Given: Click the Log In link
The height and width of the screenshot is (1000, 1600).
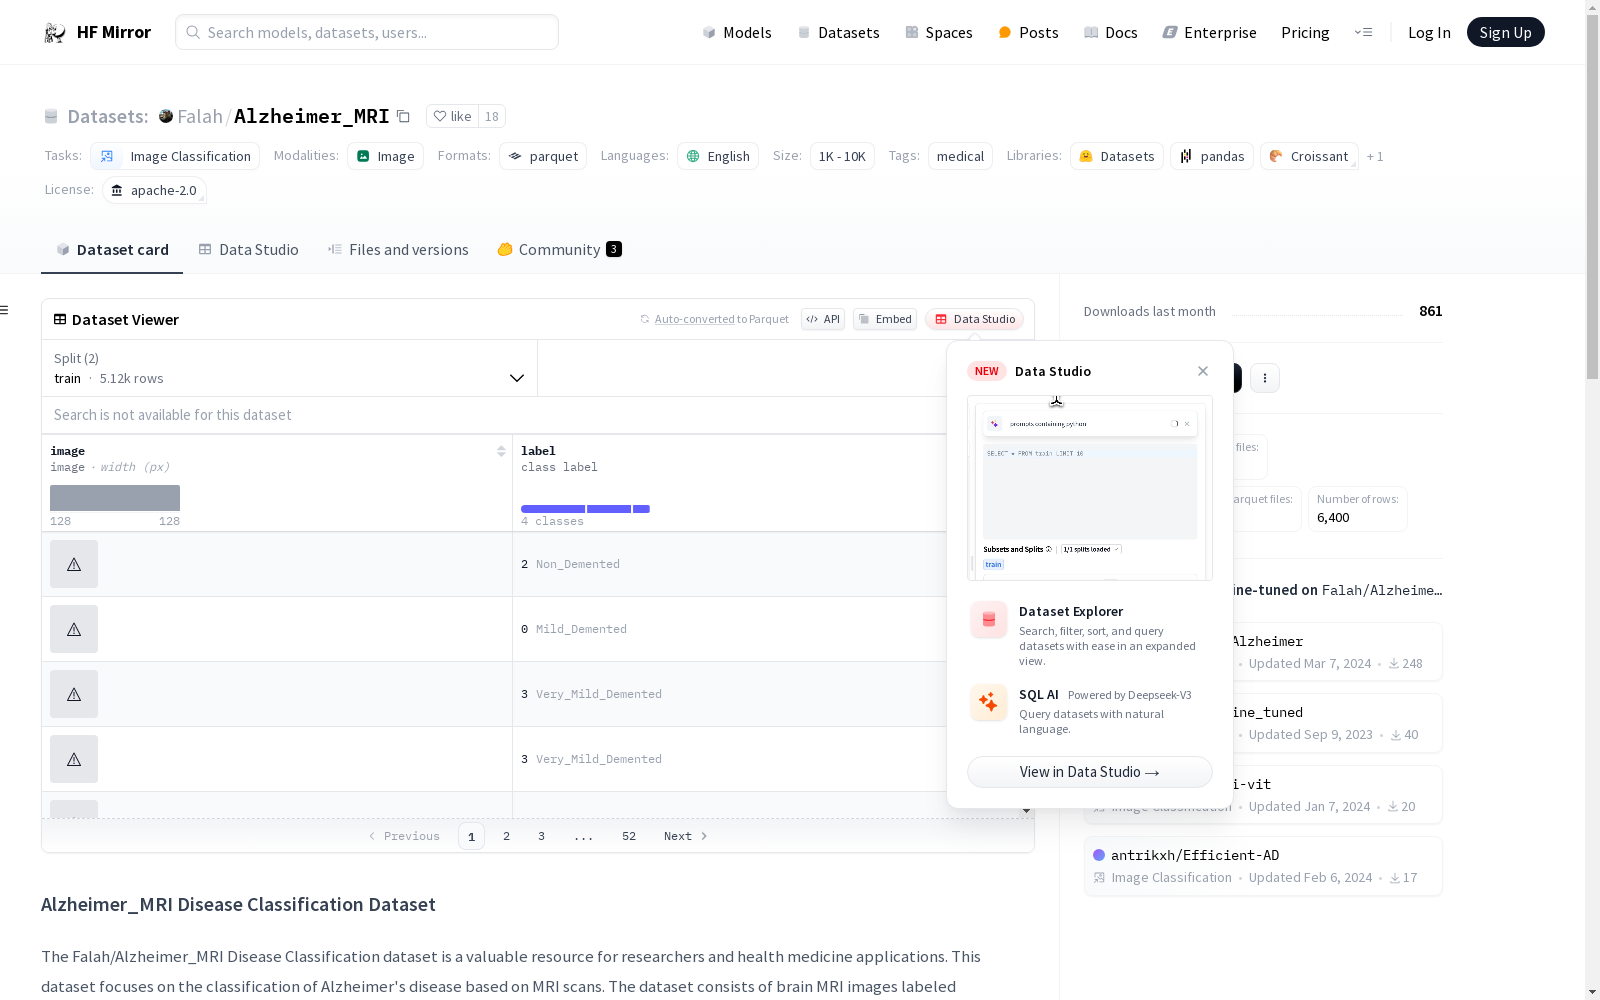Looking at the screenshot, I should coord(1429,32).
